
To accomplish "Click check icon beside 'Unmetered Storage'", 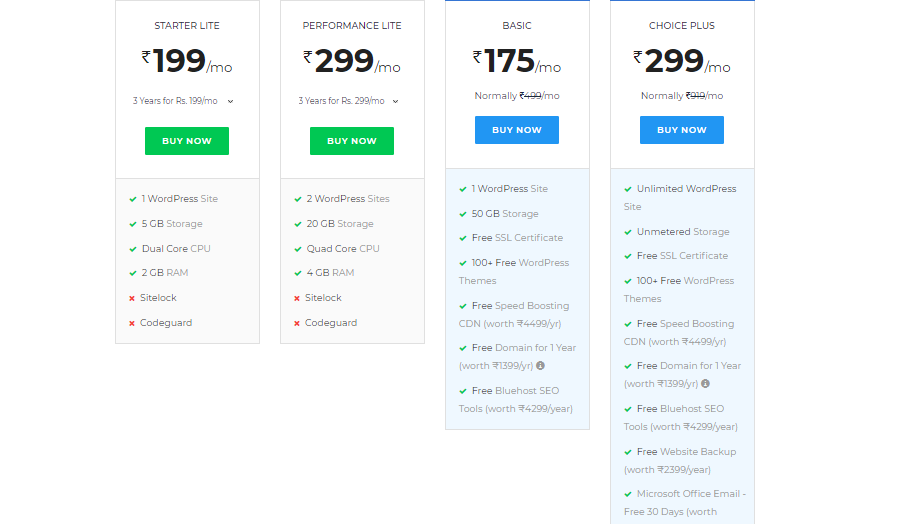I will click(628, 232).
